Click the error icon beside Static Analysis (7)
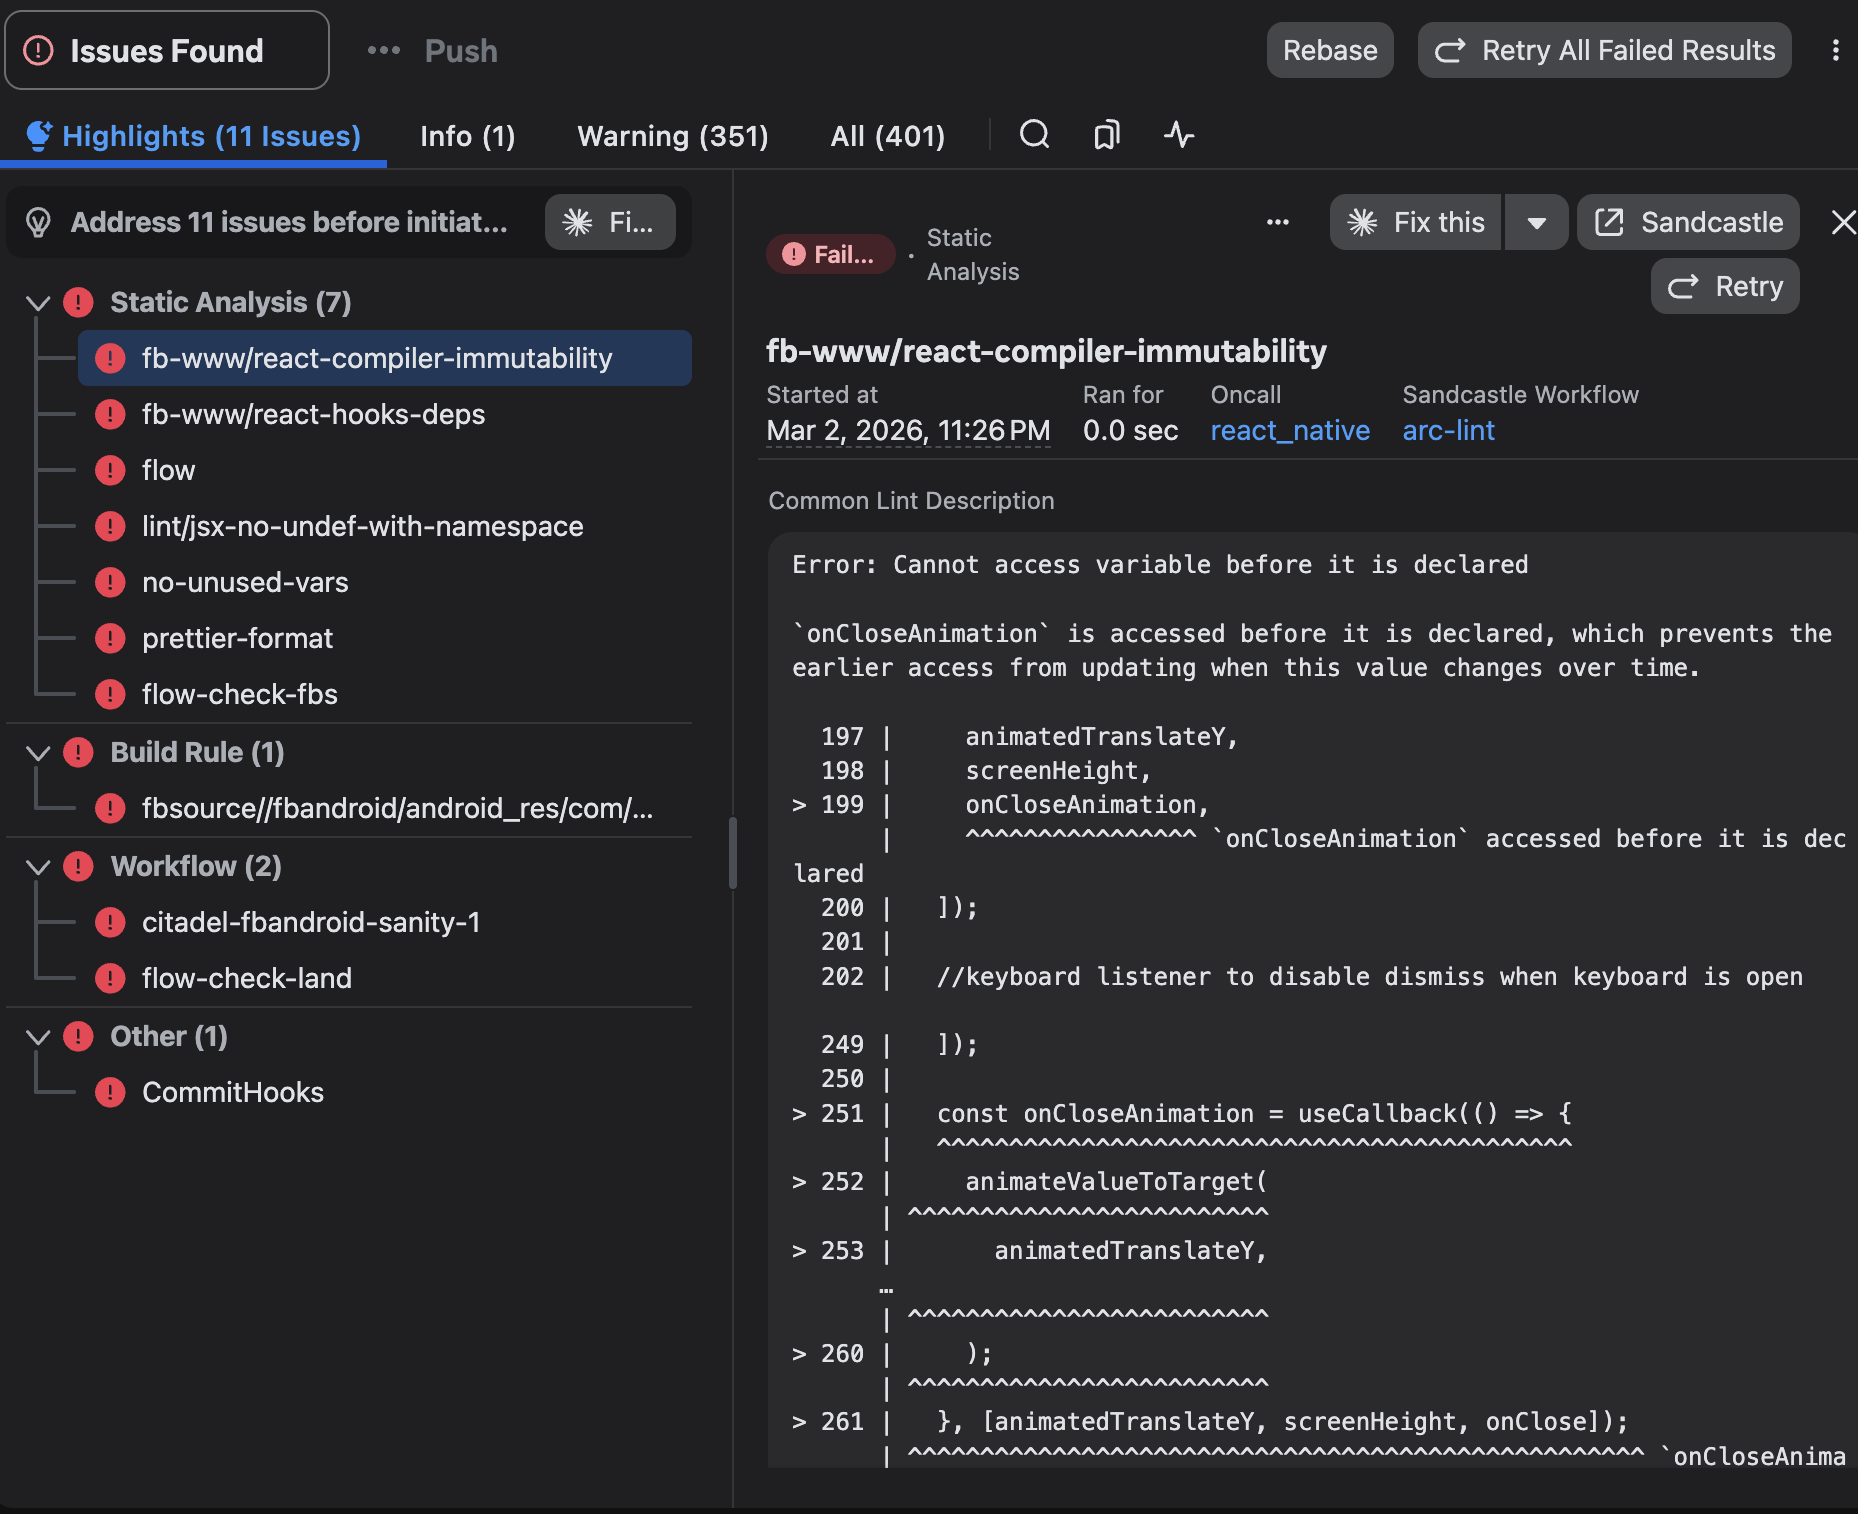This screenshot has width=1858, height=1514. point(78,302)
